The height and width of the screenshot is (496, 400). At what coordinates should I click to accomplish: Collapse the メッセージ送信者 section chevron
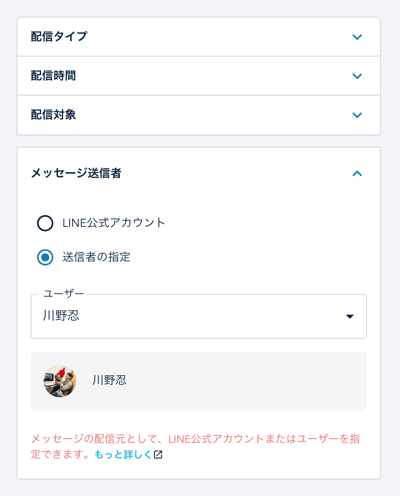pos(357,173)
